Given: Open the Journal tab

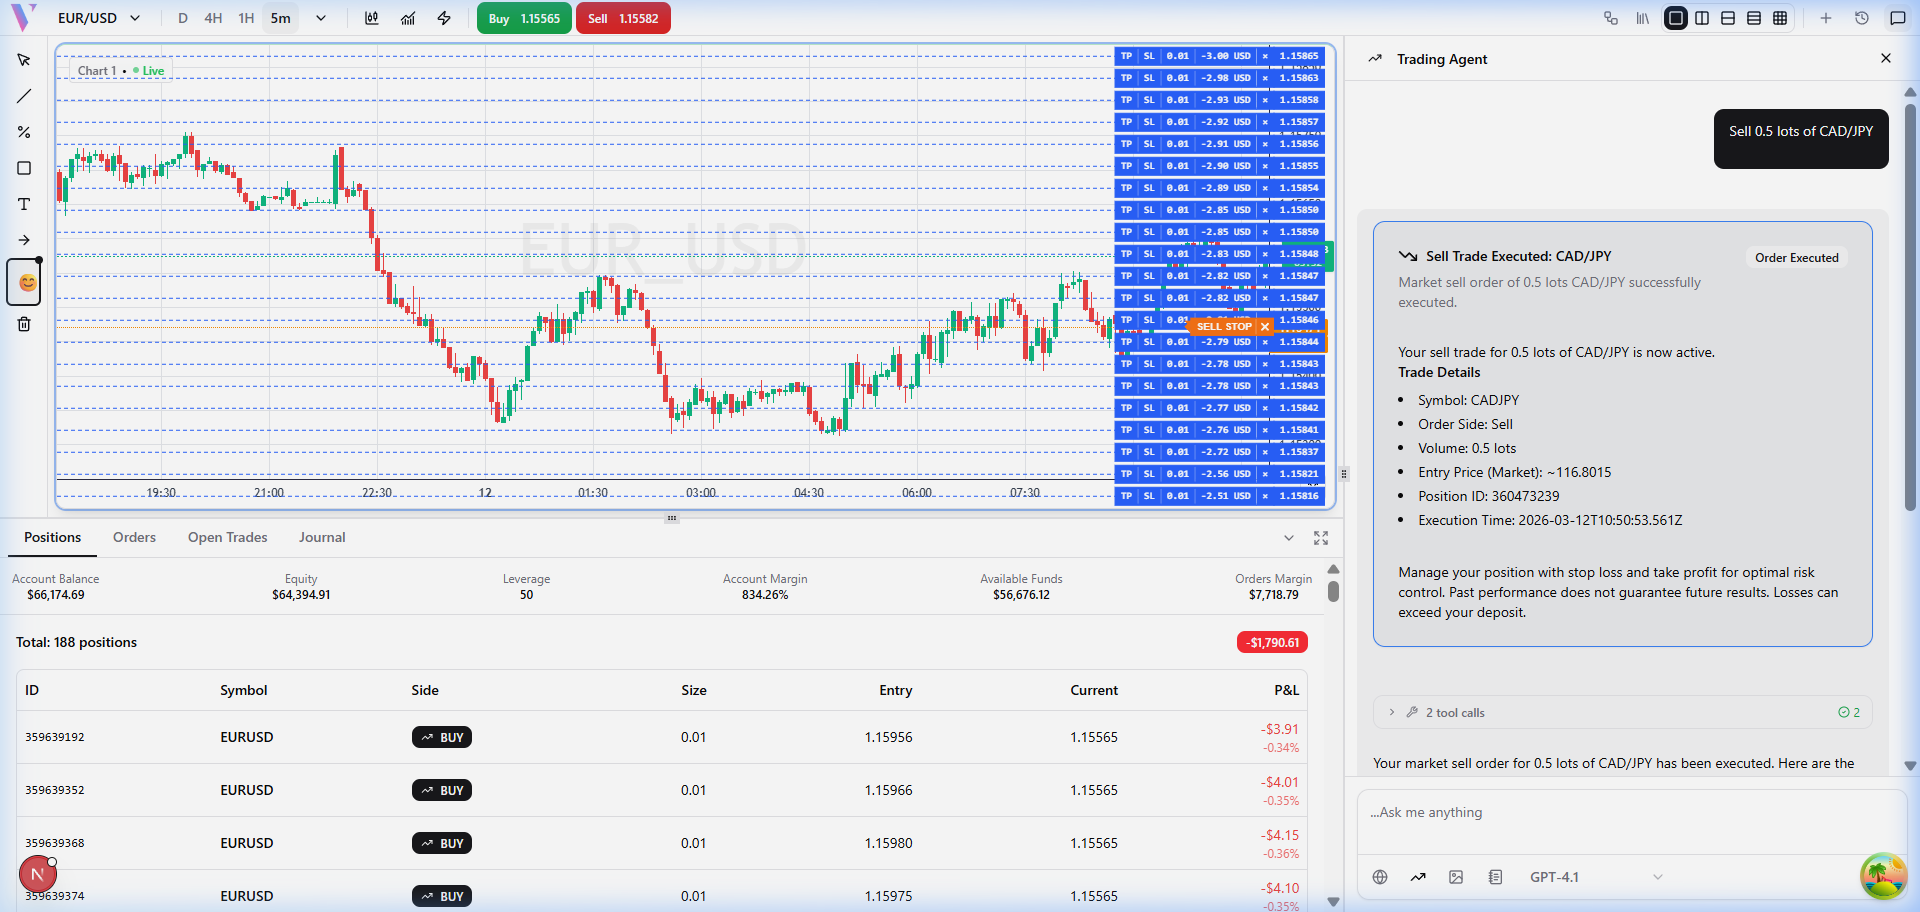Looking at the screenshot, I should [322, 537].
